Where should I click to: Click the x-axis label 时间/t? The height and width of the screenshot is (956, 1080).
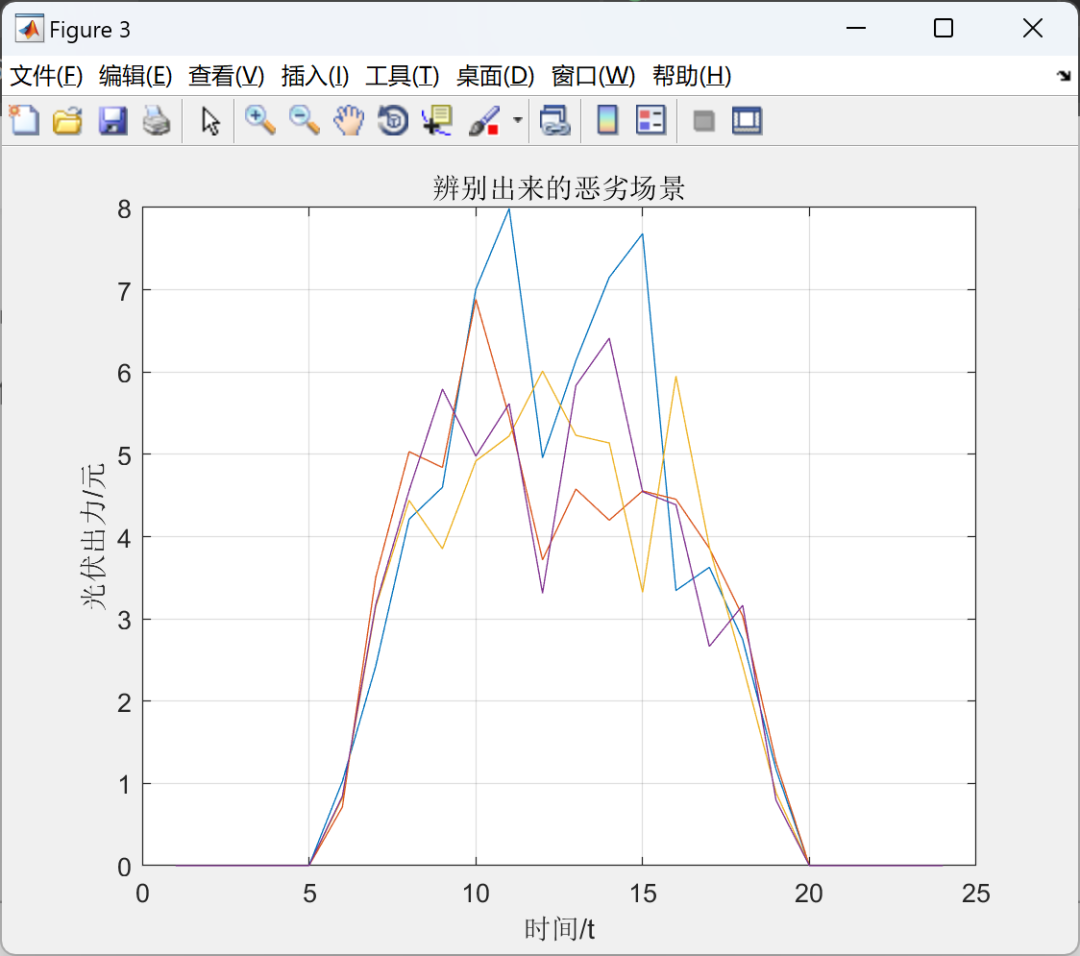pos(559,929)
